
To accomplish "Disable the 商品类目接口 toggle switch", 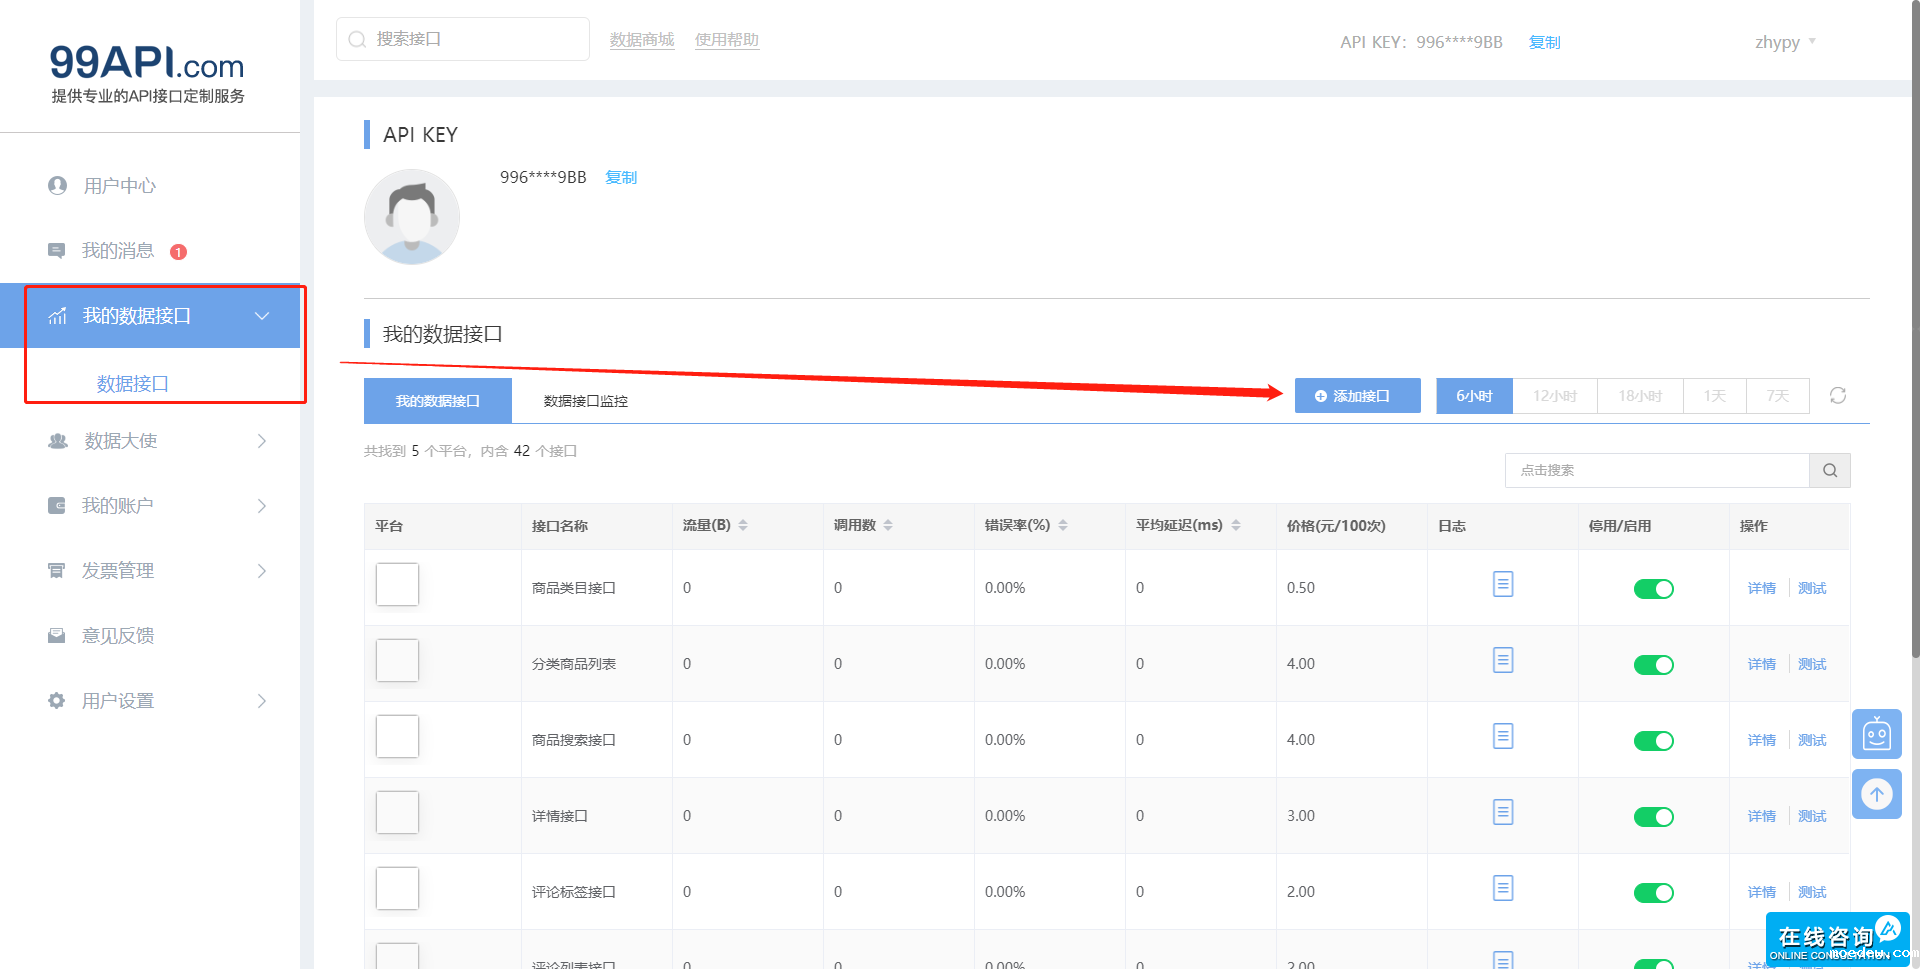I will tap(1653, 589).
